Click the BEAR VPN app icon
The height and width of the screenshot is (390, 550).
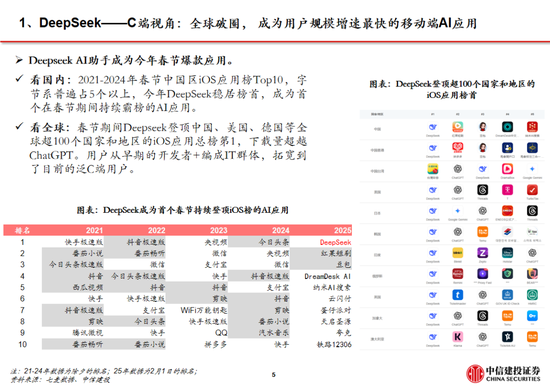coord(532,274)
